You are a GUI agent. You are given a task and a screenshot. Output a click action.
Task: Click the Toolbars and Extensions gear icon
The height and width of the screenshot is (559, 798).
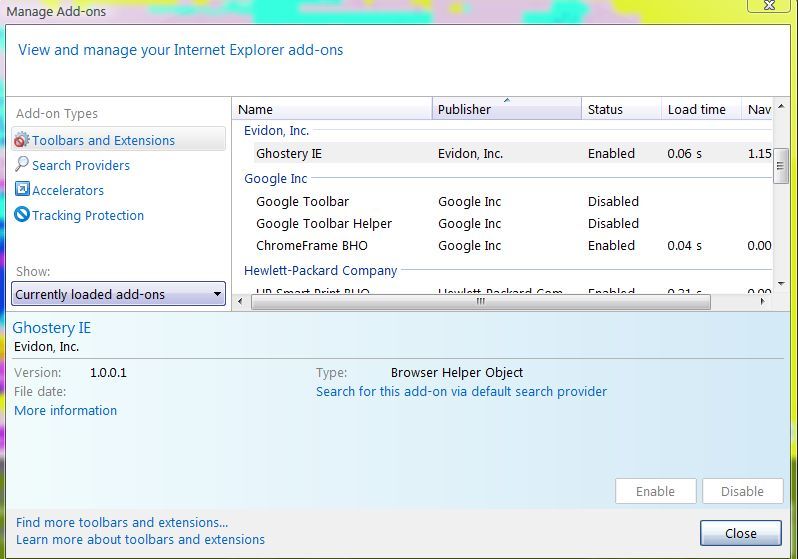(x=22, y=140)
